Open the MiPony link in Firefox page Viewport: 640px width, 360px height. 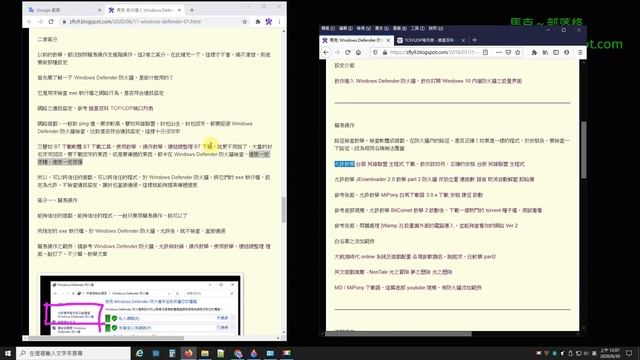[x=408, y=195]
